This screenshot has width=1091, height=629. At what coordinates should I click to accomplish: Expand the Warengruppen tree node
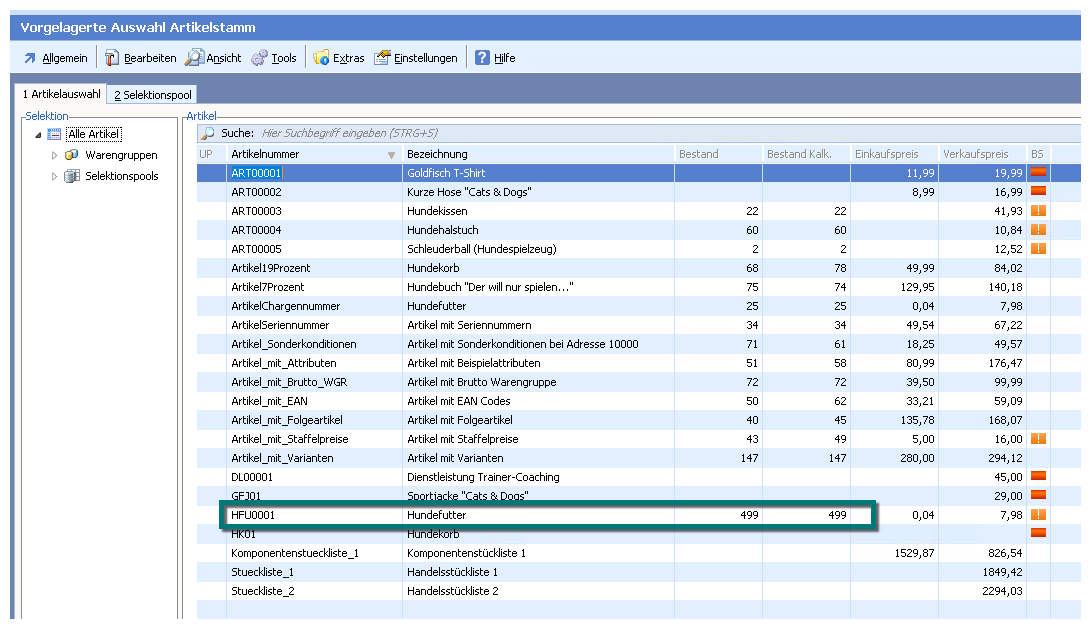pos(55,155)
